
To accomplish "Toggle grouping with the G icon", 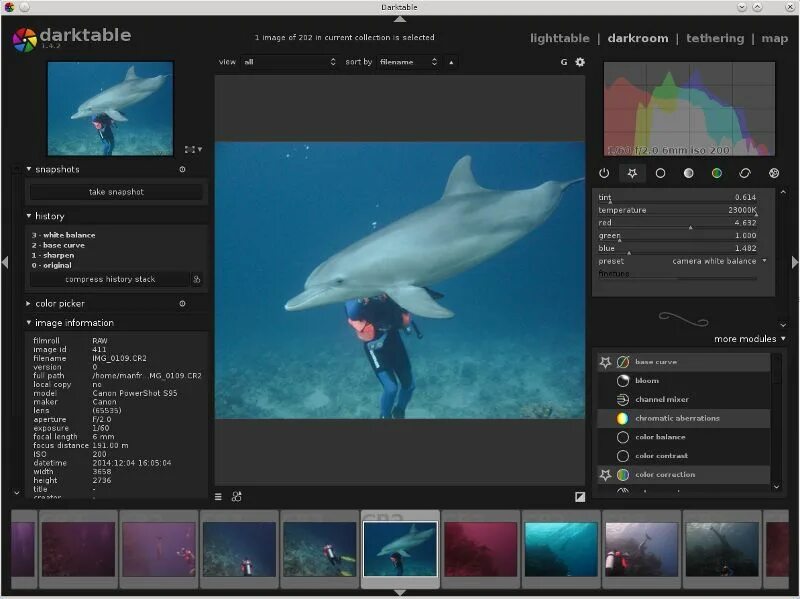I will pyautogui.click(x=564, y=62).
